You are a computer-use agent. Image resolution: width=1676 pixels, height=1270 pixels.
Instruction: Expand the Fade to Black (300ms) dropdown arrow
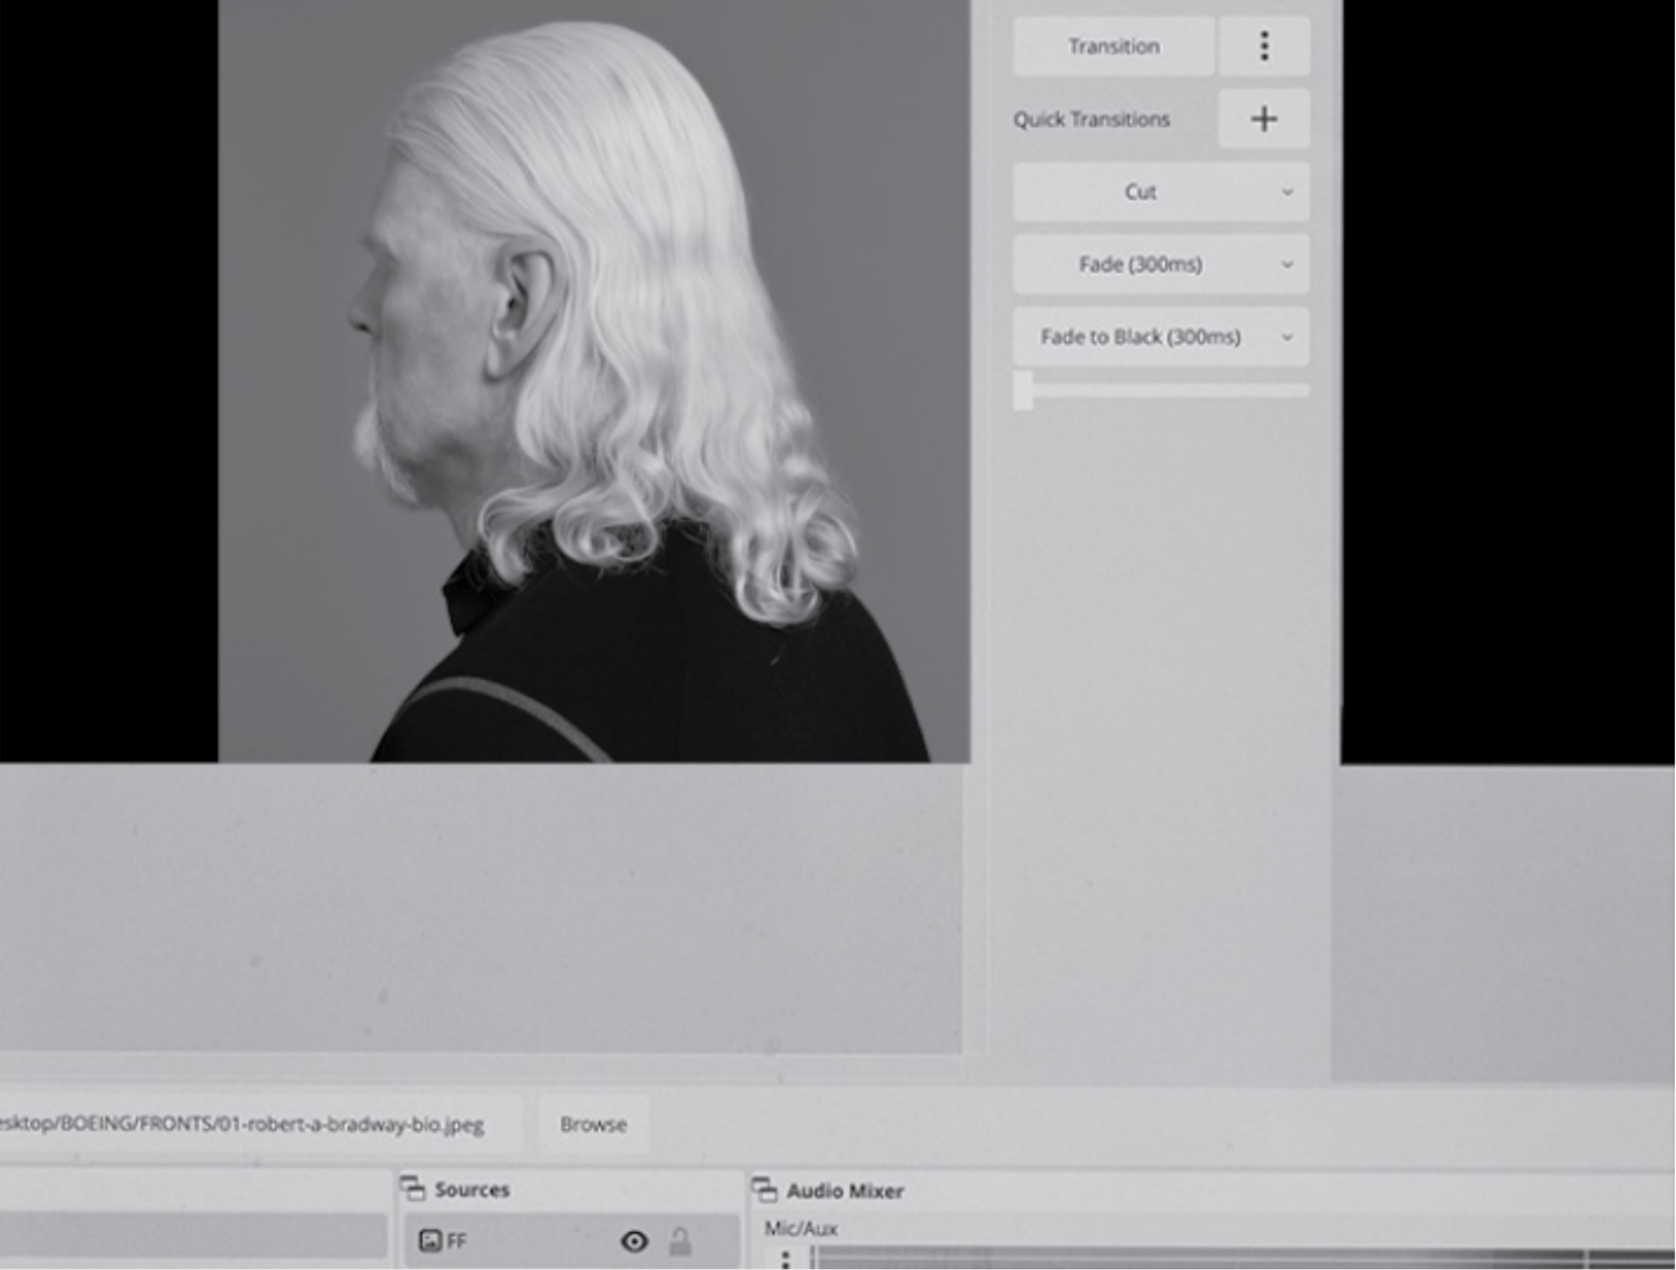click(1287, 337)
